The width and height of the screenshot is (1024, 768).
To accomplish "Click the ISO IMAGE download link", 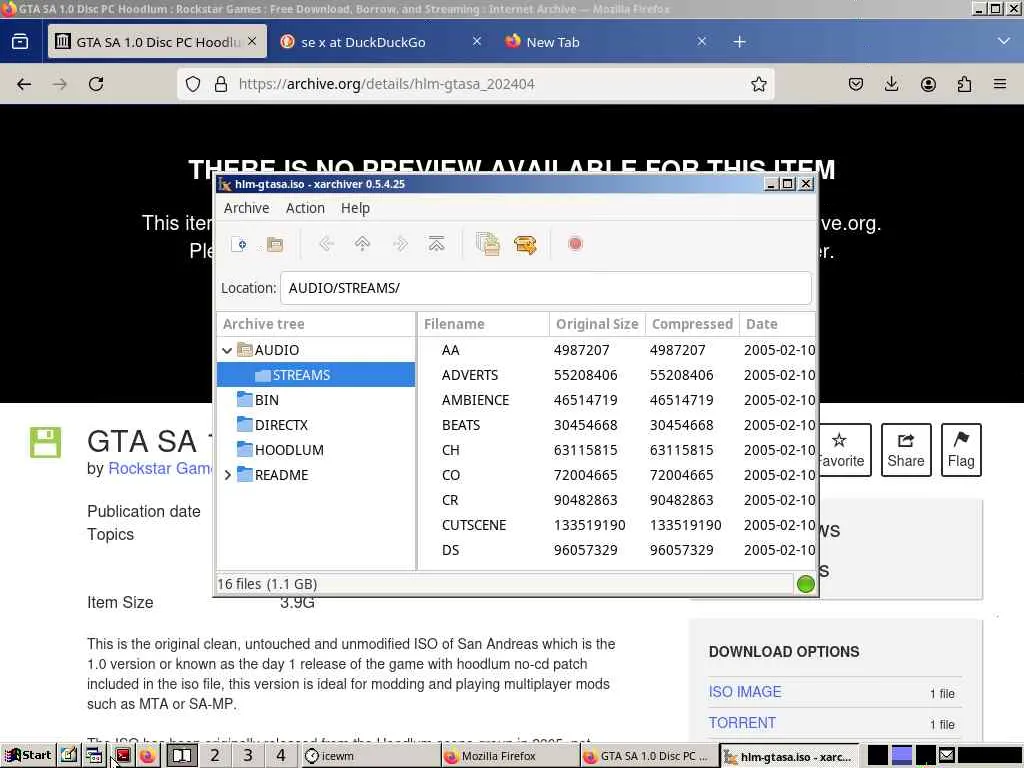I will pos(744,692).
